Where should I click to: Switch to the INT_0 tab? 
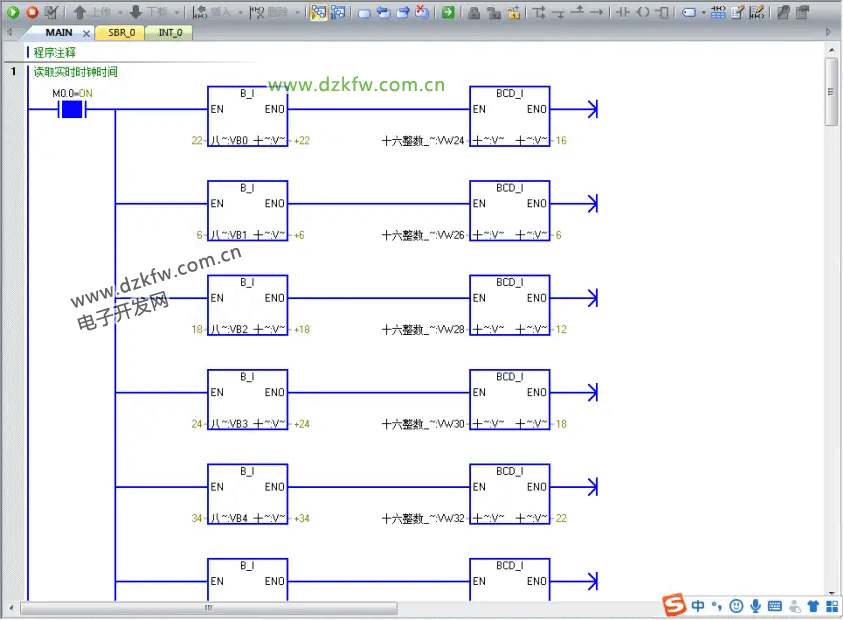(x=170, y=32)
